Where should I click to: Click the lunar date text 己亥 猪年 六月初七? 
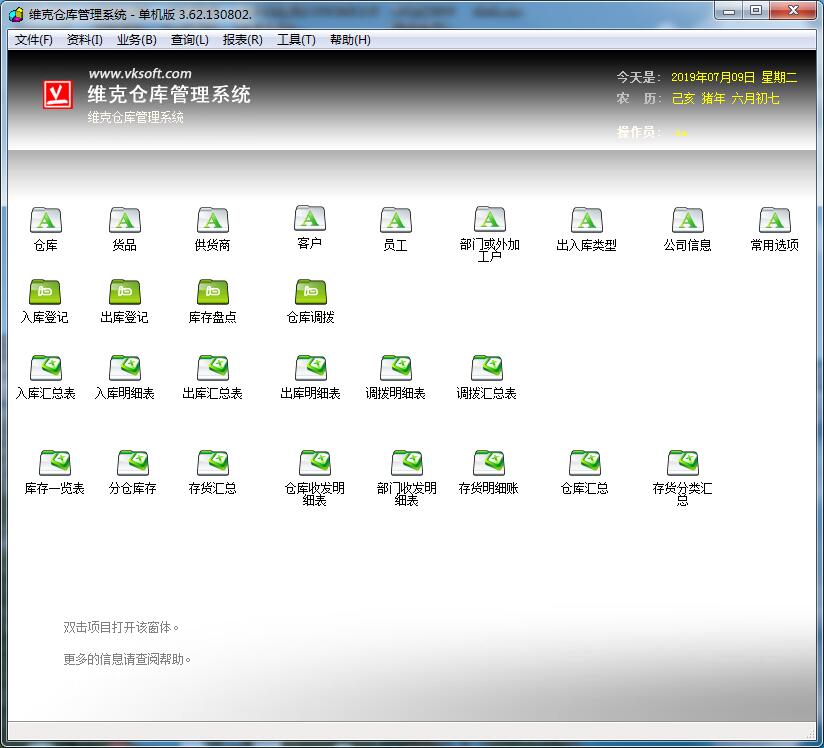725,98
